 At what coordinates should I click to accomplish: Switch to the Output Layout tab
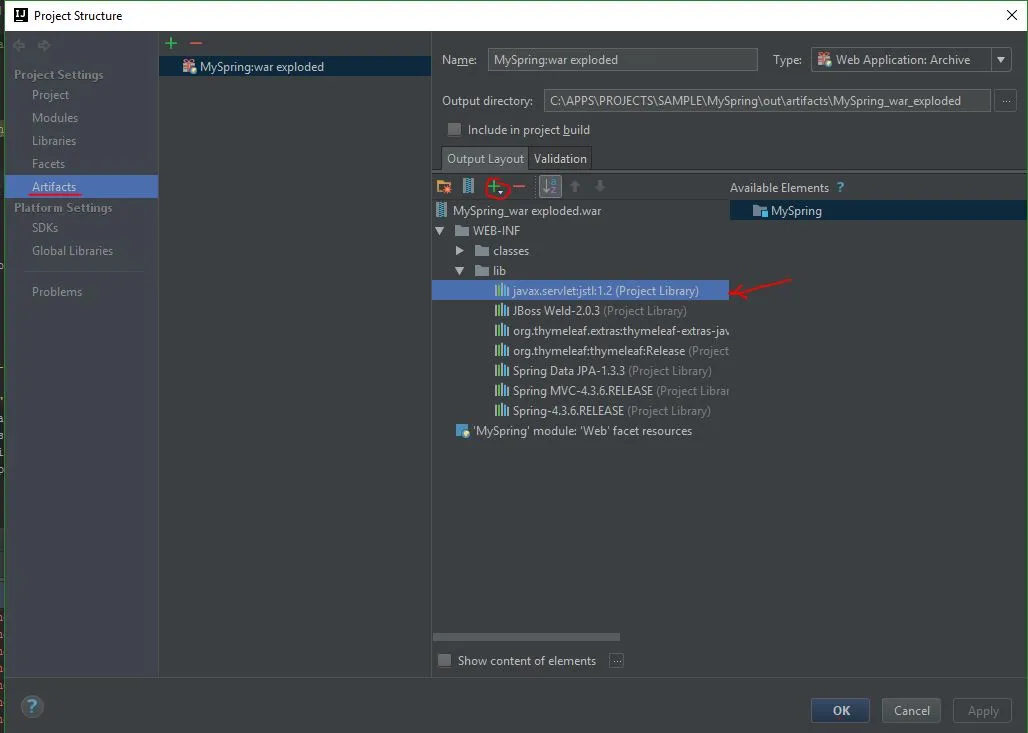click(485, 159)
